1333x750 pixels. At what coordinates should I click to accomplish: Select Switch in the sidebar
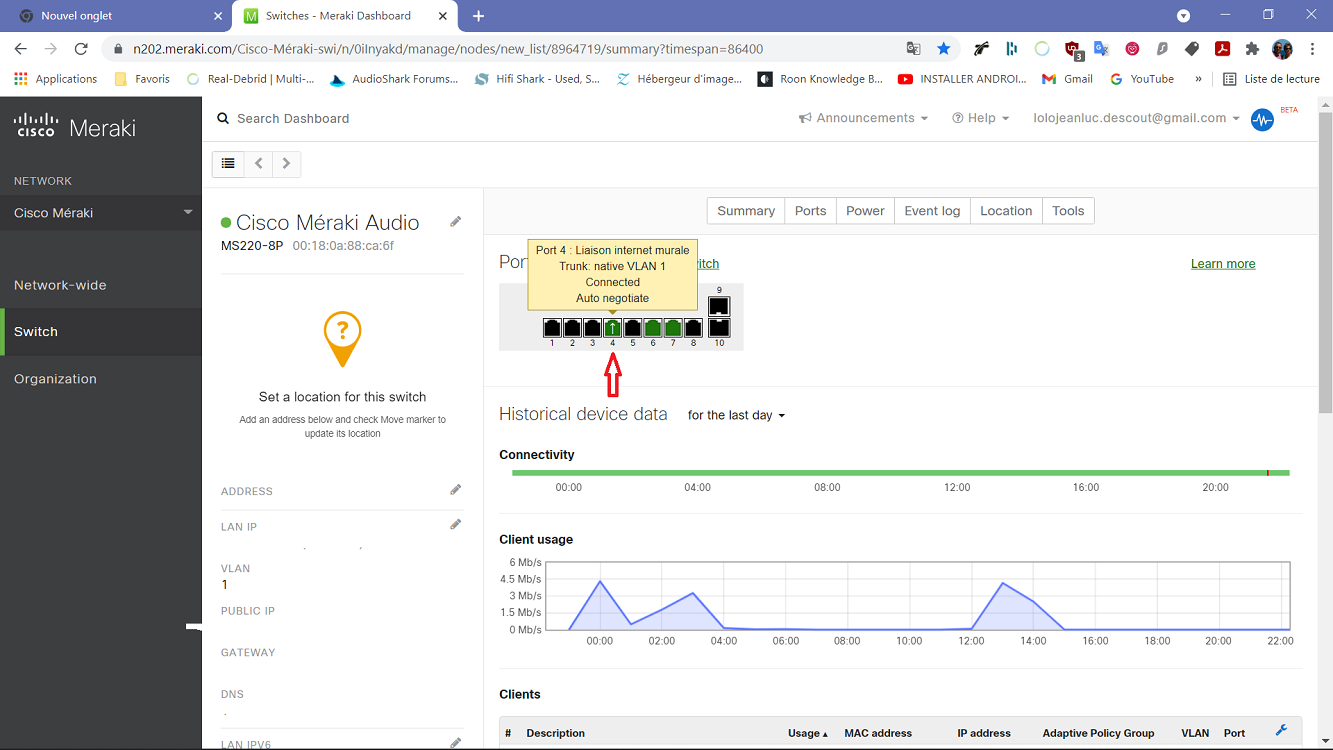[101, 332]
